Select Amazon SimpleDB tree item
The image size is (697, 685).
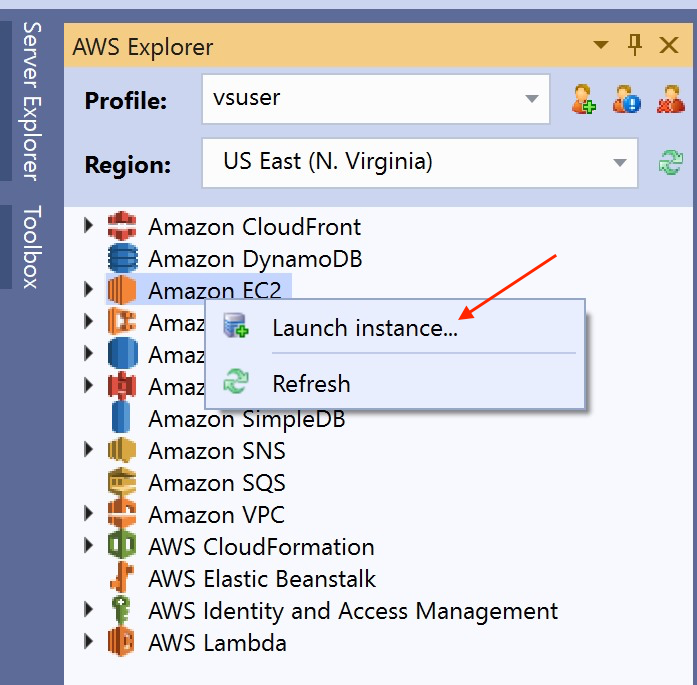(x=247, y=419)
